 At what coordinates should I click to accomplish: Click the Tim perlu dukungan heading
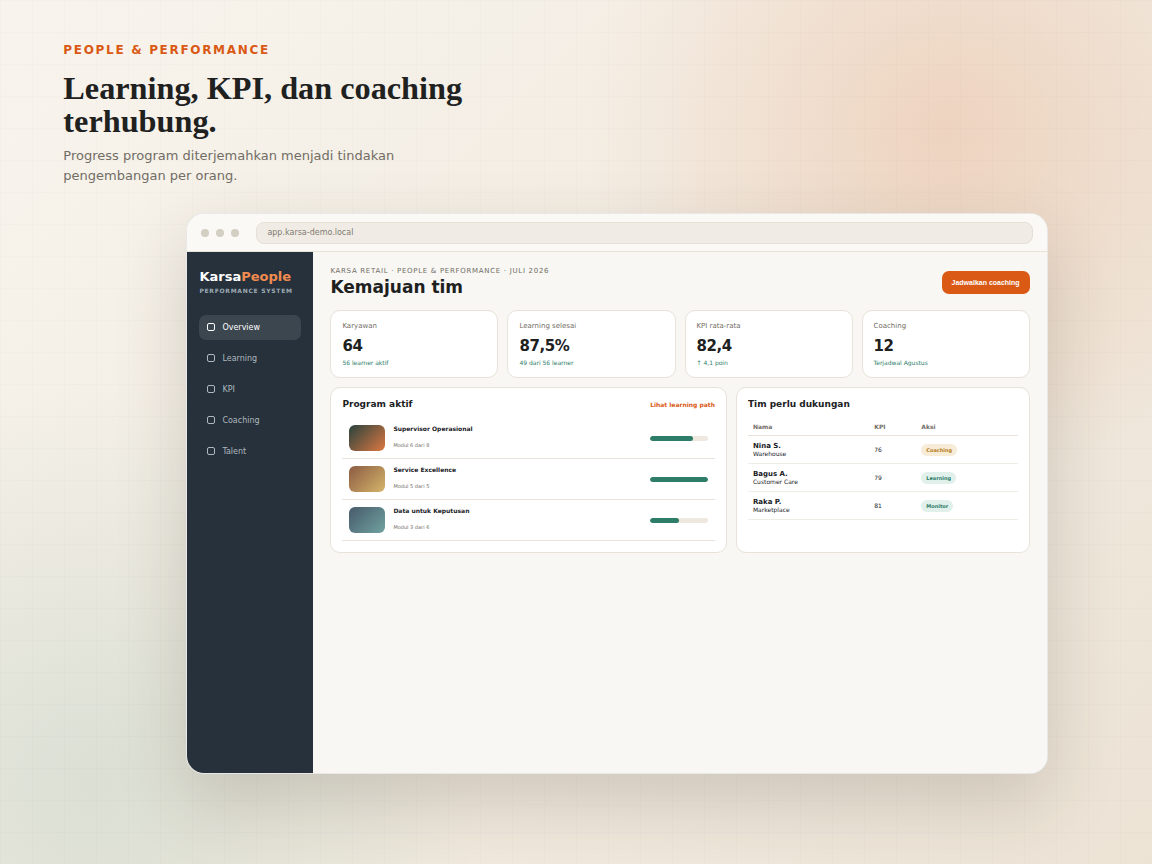click(799, 404)
